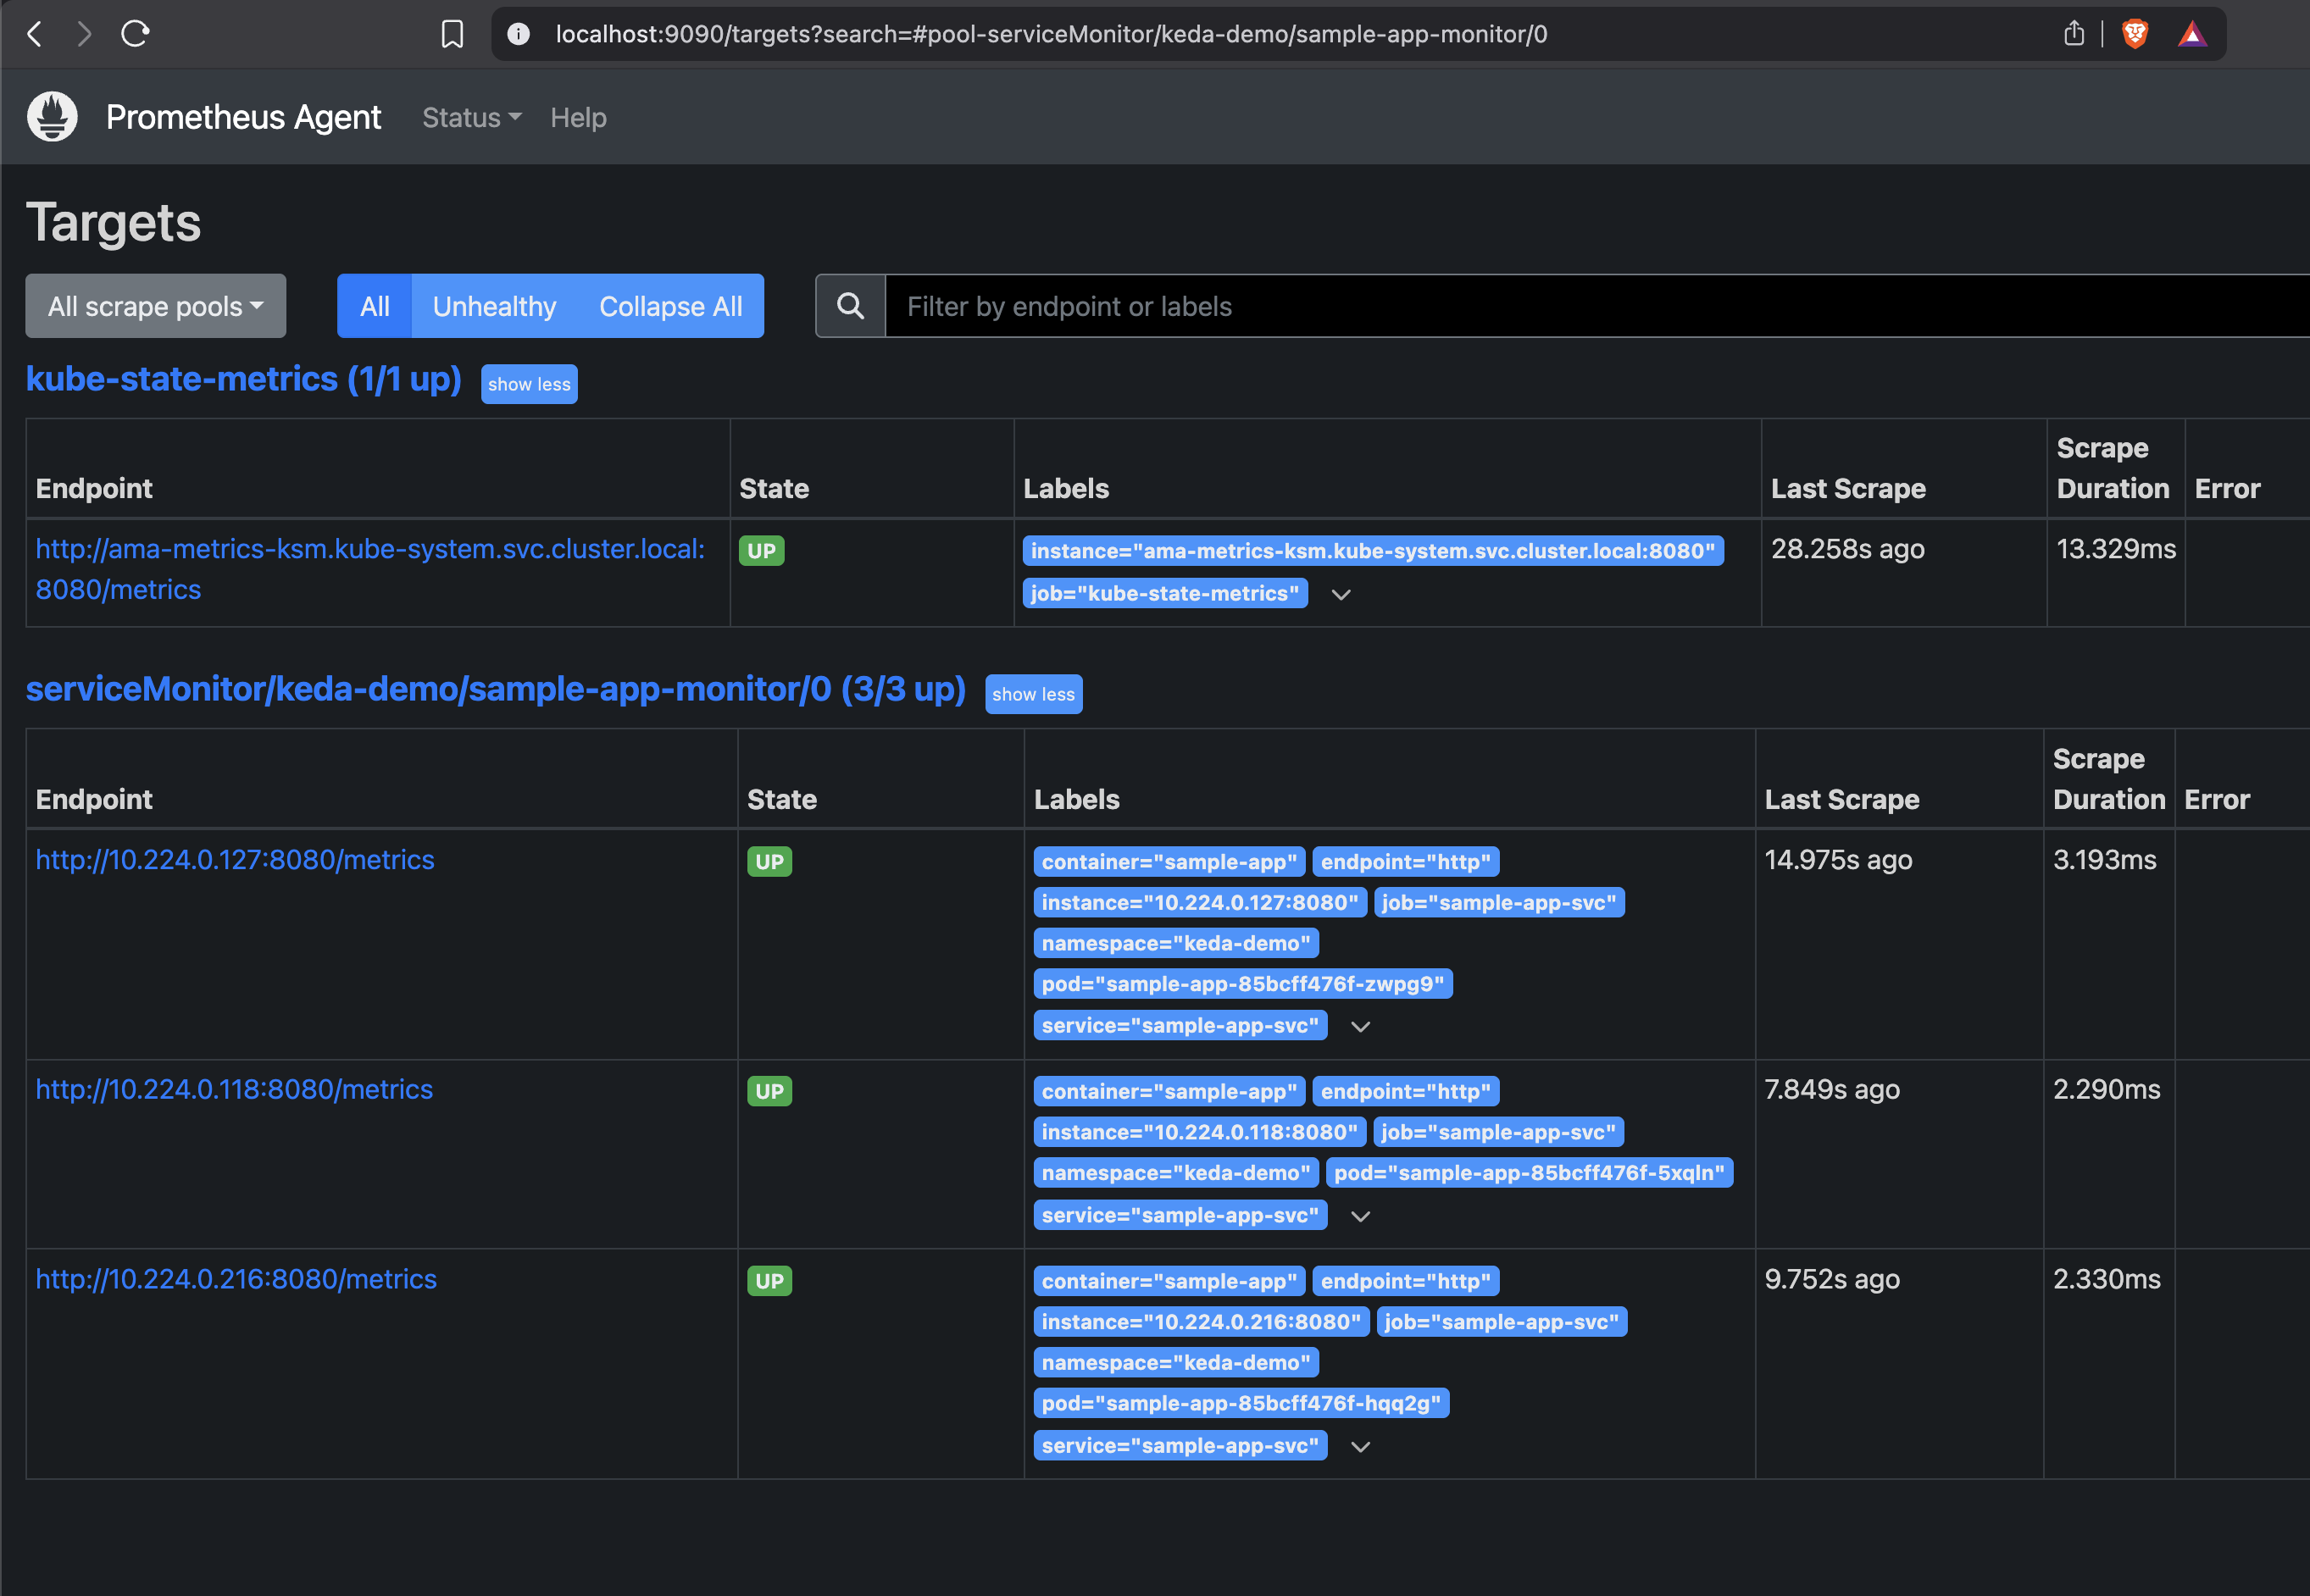This screenshot has width=2310, height=1596.
Task: Click show less for sample-app-monitor pool
Action: (1033, 694)
